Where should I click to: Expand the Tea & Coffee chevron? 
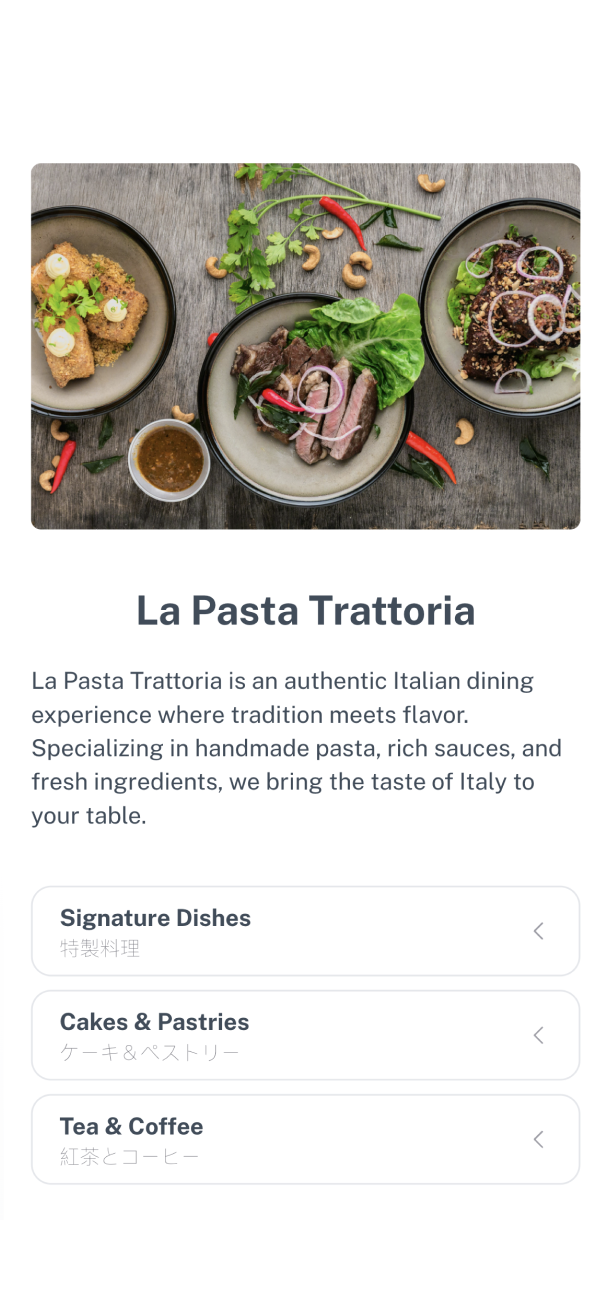pos(538,1139)
